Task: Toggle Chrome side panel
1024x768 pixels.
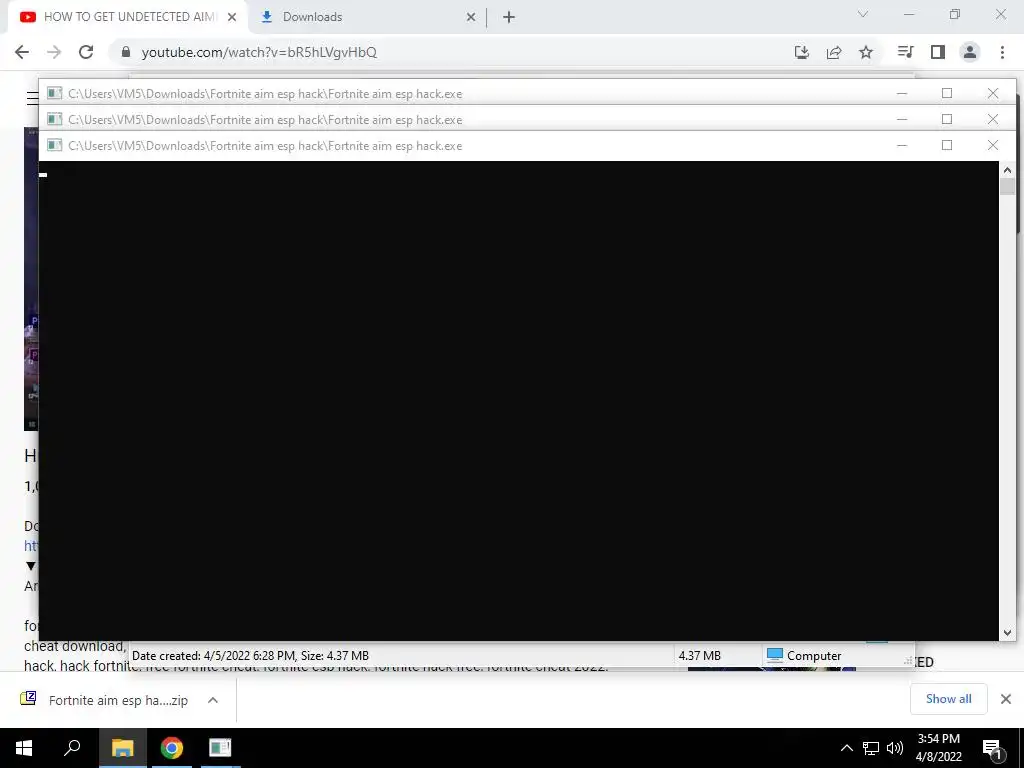Action: point(938,52)
